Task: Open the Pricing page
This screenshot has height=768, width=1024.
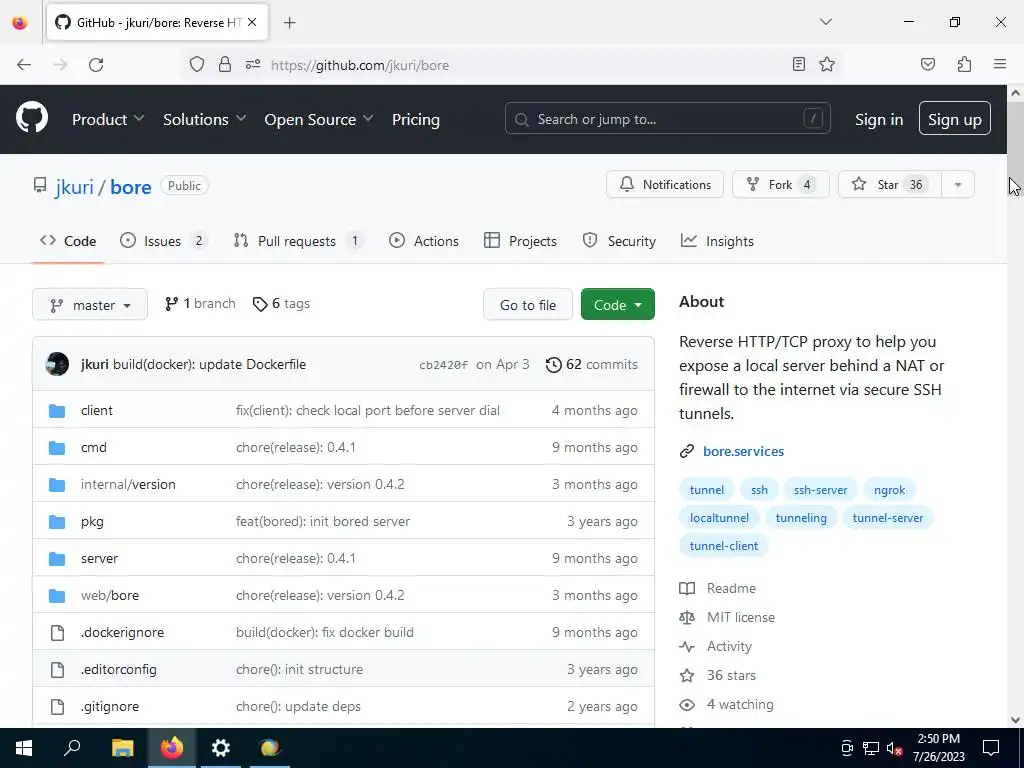Action: pyautogui.click(x=416, y=120)
